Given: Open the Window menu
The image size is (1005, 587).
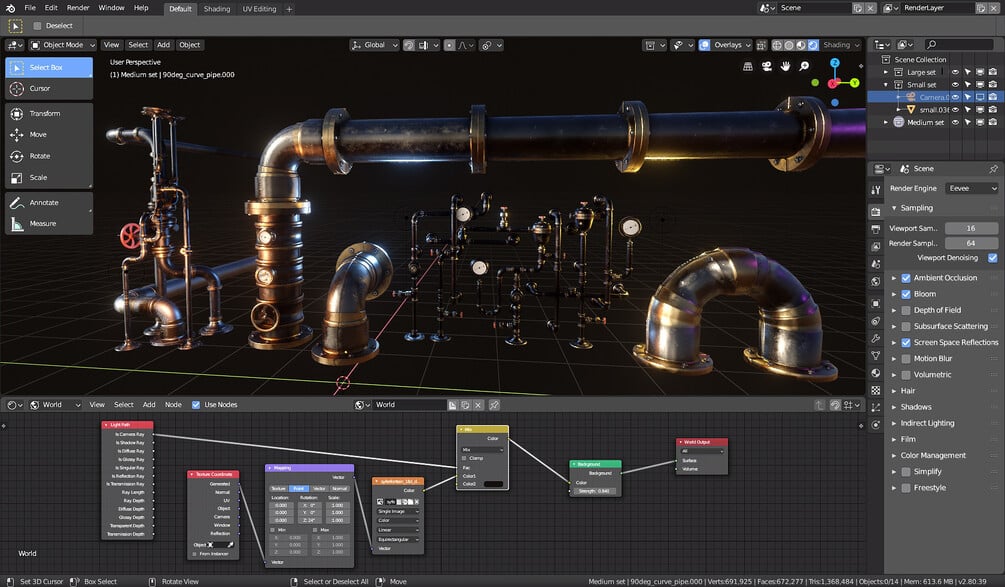Looking at the screenshot, I should [x=112, y=8].
